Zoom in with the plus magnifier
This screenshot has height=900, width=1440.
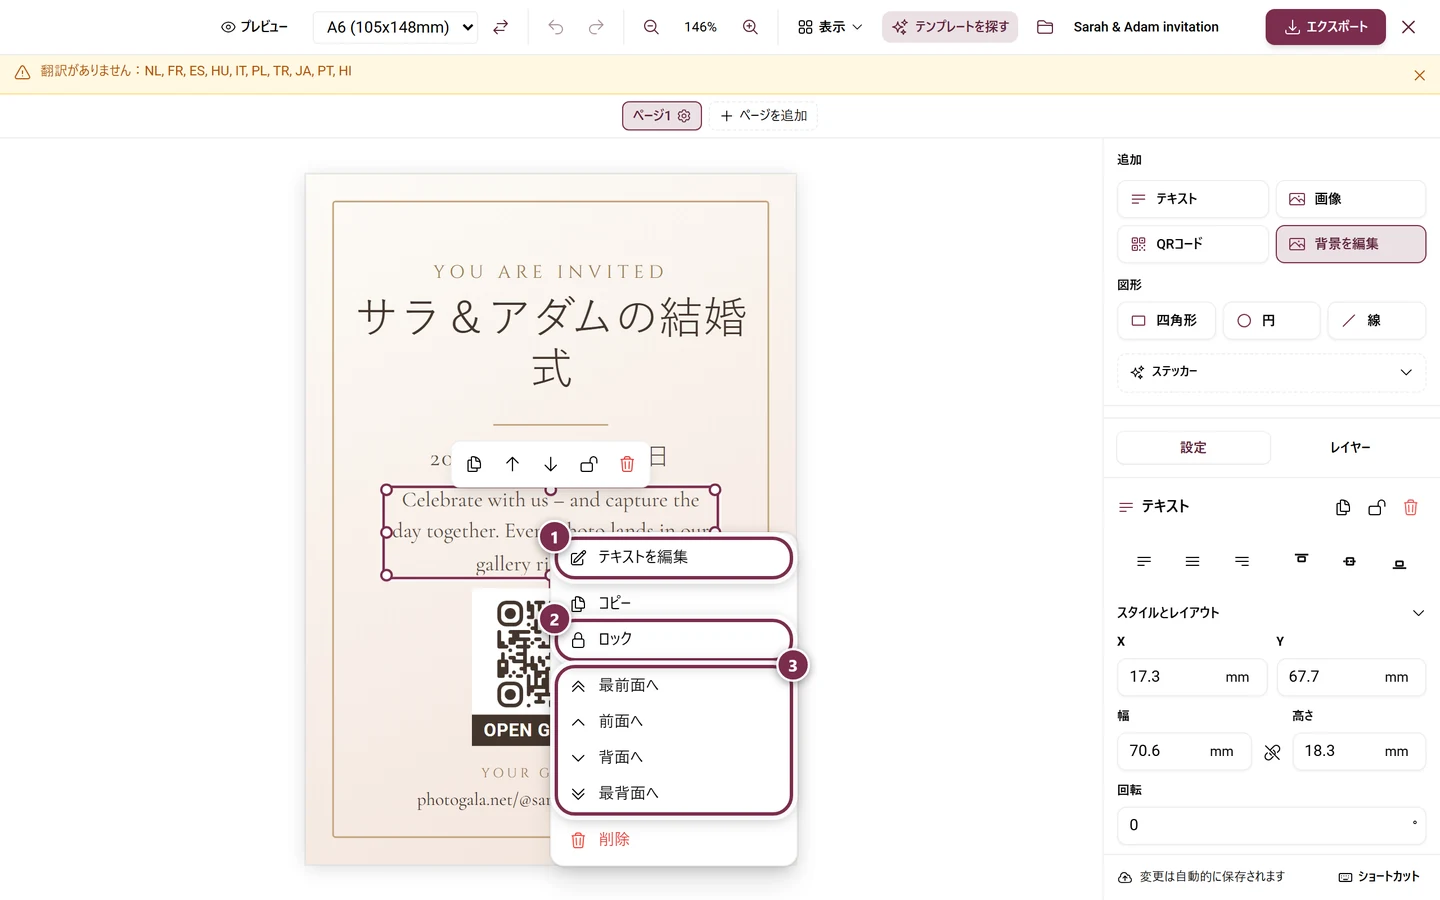tap(750, 27)
